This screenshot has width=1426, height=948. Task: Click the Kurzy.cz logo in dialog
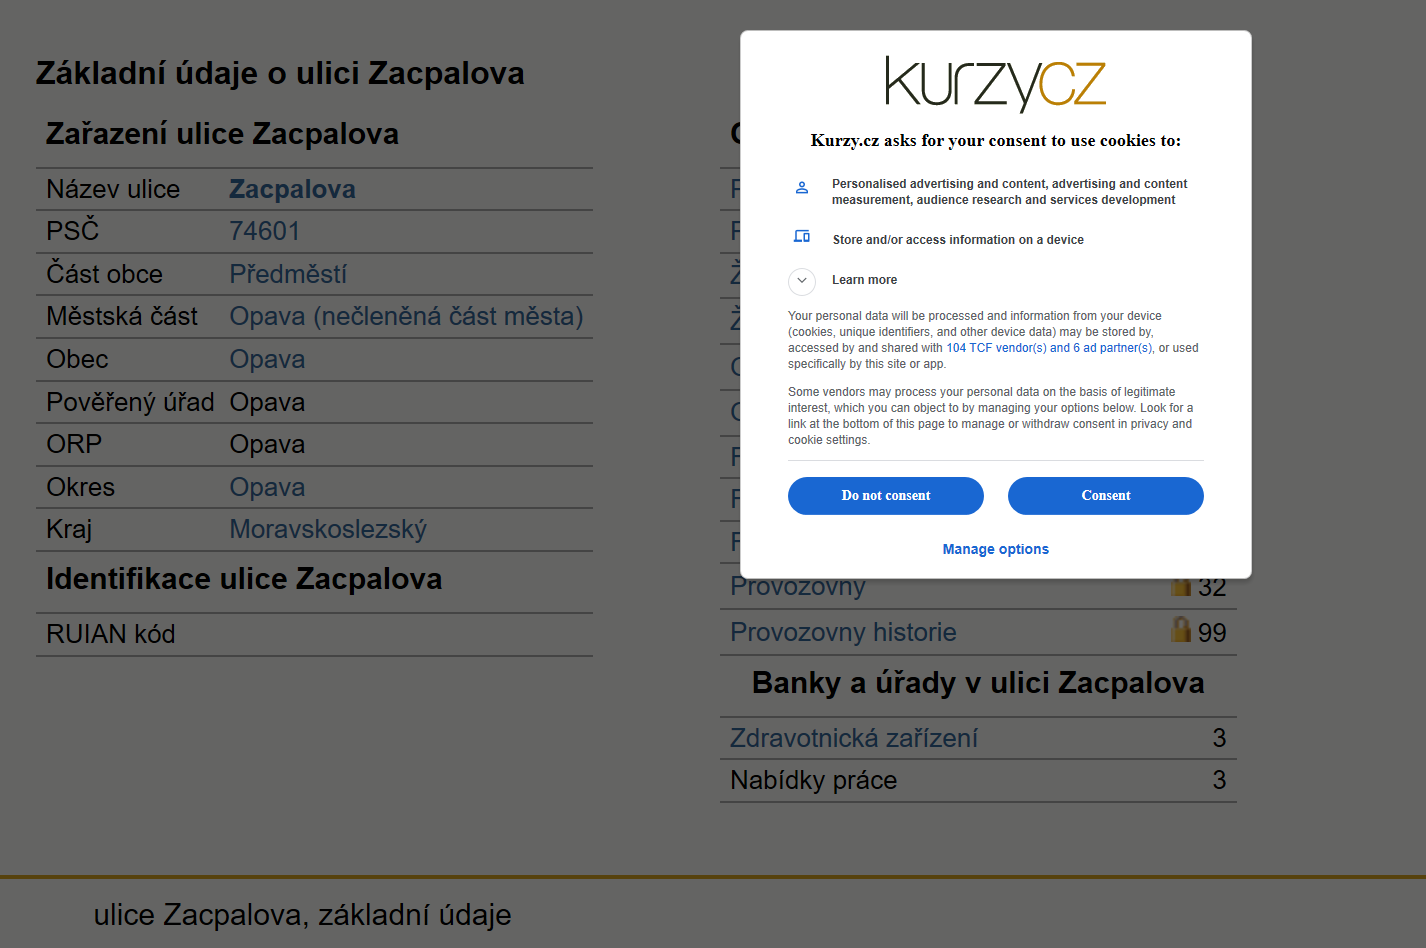click(996, 84)
